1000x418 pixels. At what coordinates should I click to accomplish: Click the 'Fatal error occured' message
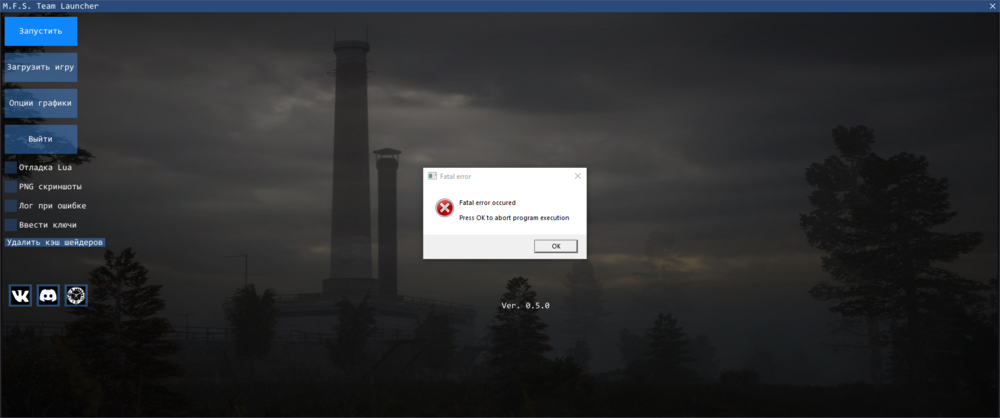487,203
